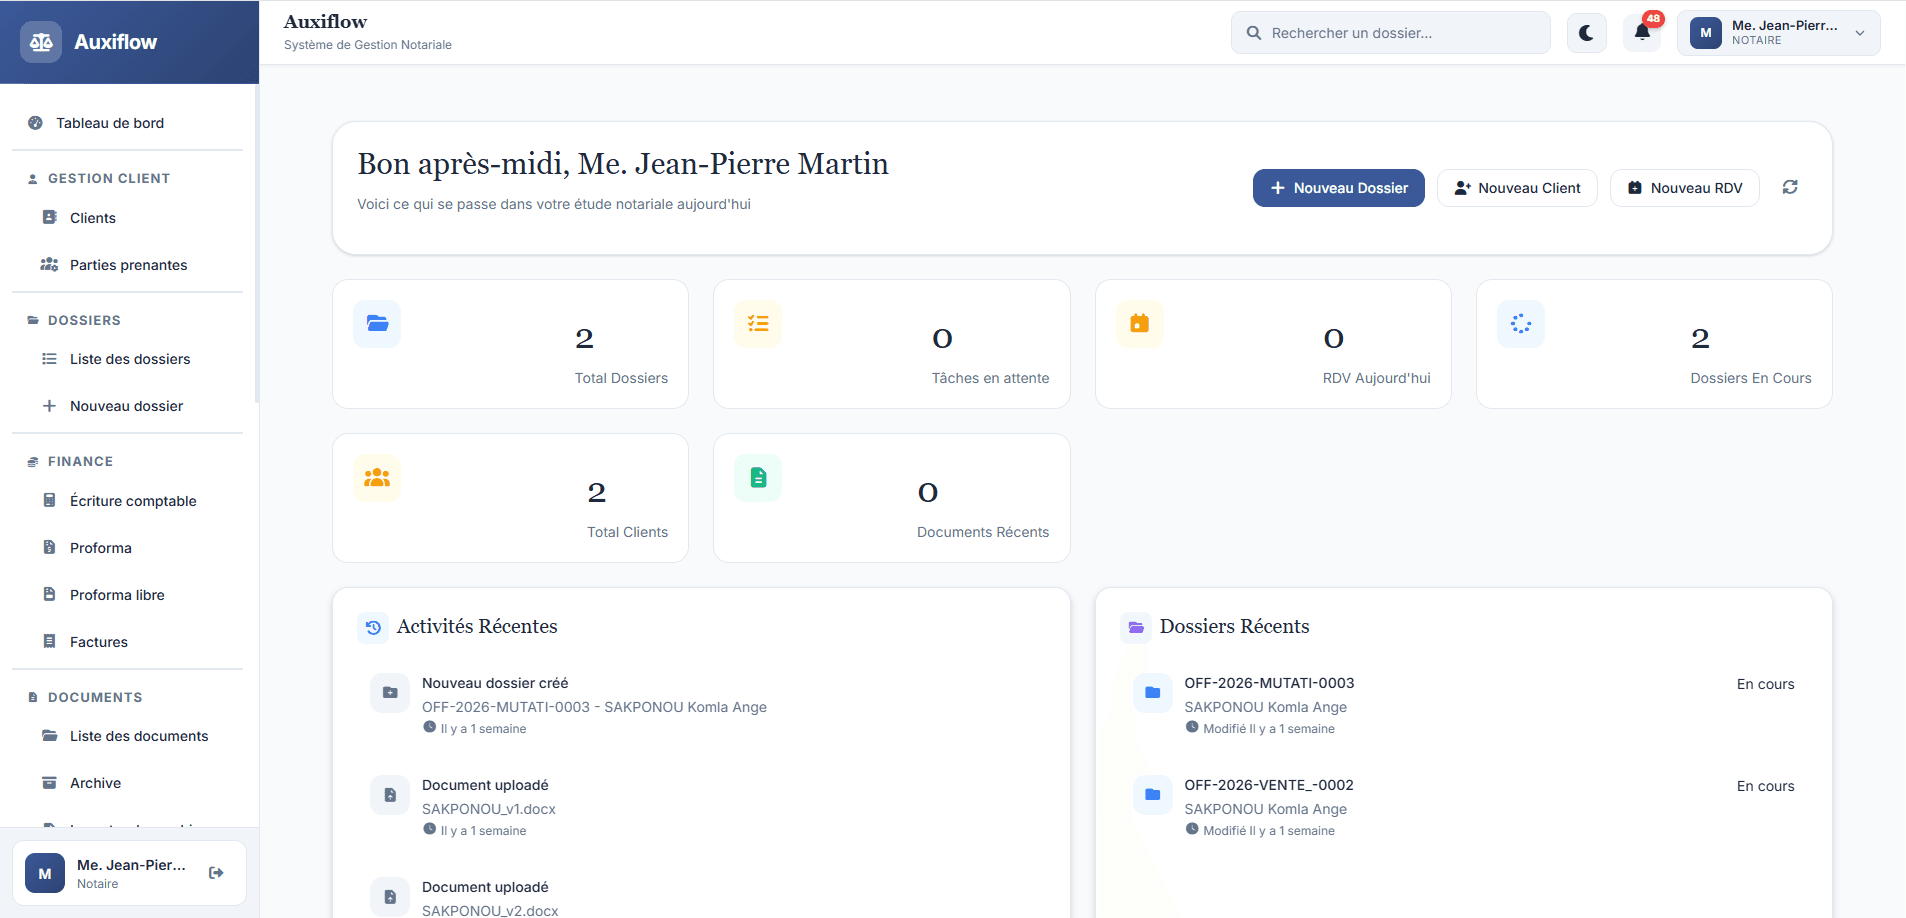Click the Total Clients people icon

[x=377, y=478]
